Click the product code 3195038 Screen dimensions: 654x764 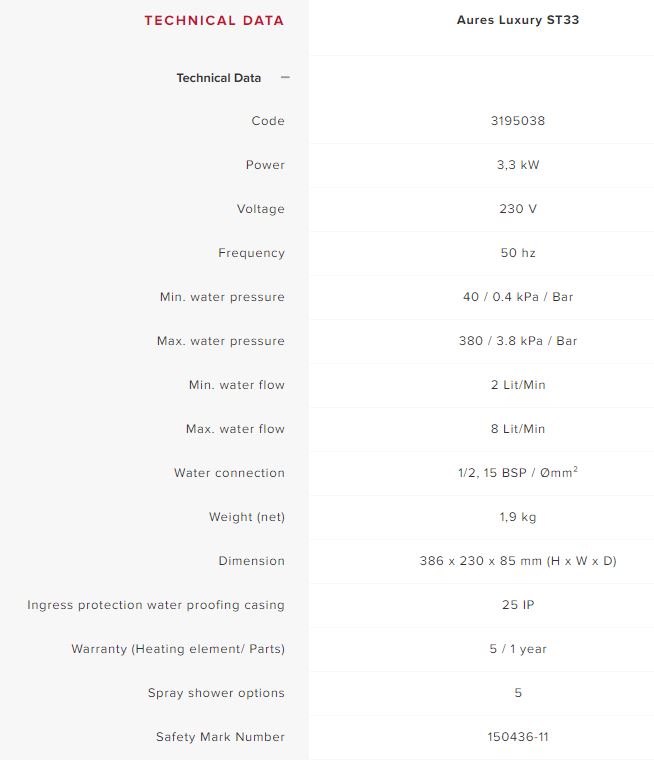click(x=518, y=121)
